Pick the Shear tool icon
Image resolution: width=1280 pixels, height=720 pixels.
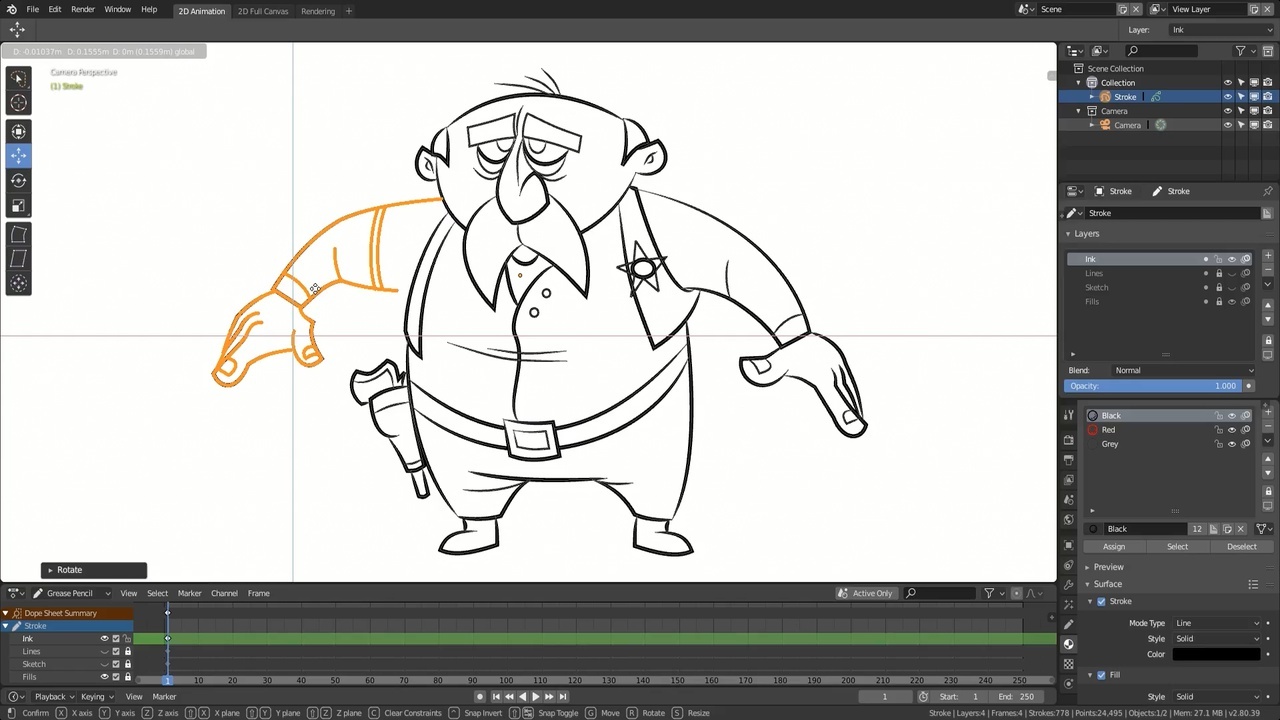(18, 259)
